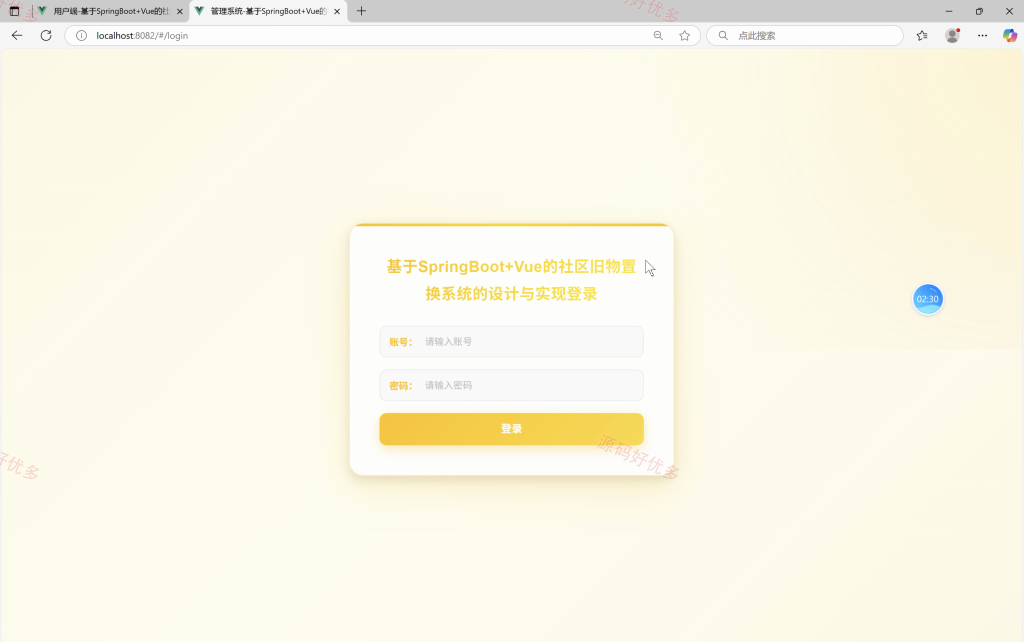Switch to the 用户端 SpringBoot+Vue tab
The image size is (1024, 642).
(x=111, y=11)
